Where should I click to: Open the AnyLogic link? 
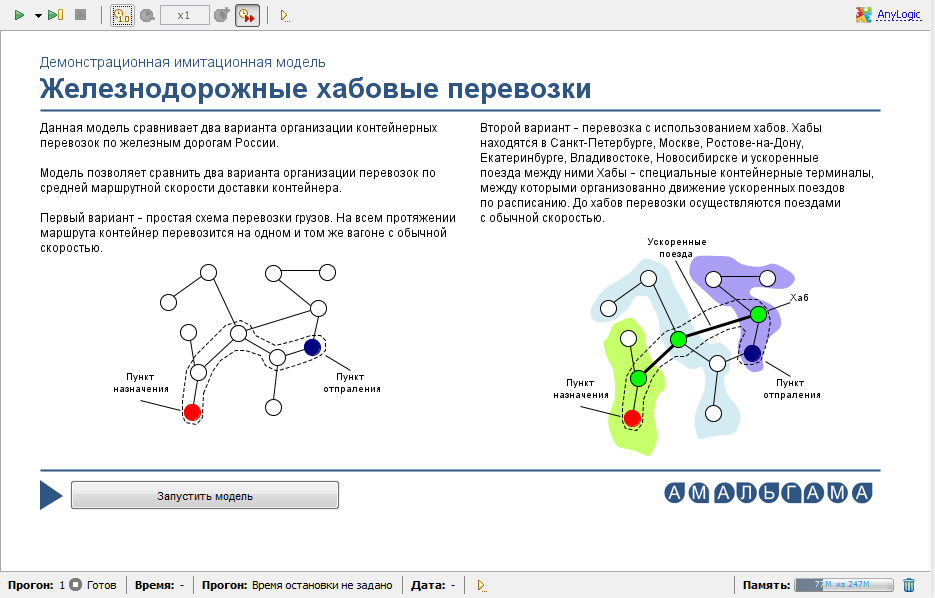pos(899,15)
